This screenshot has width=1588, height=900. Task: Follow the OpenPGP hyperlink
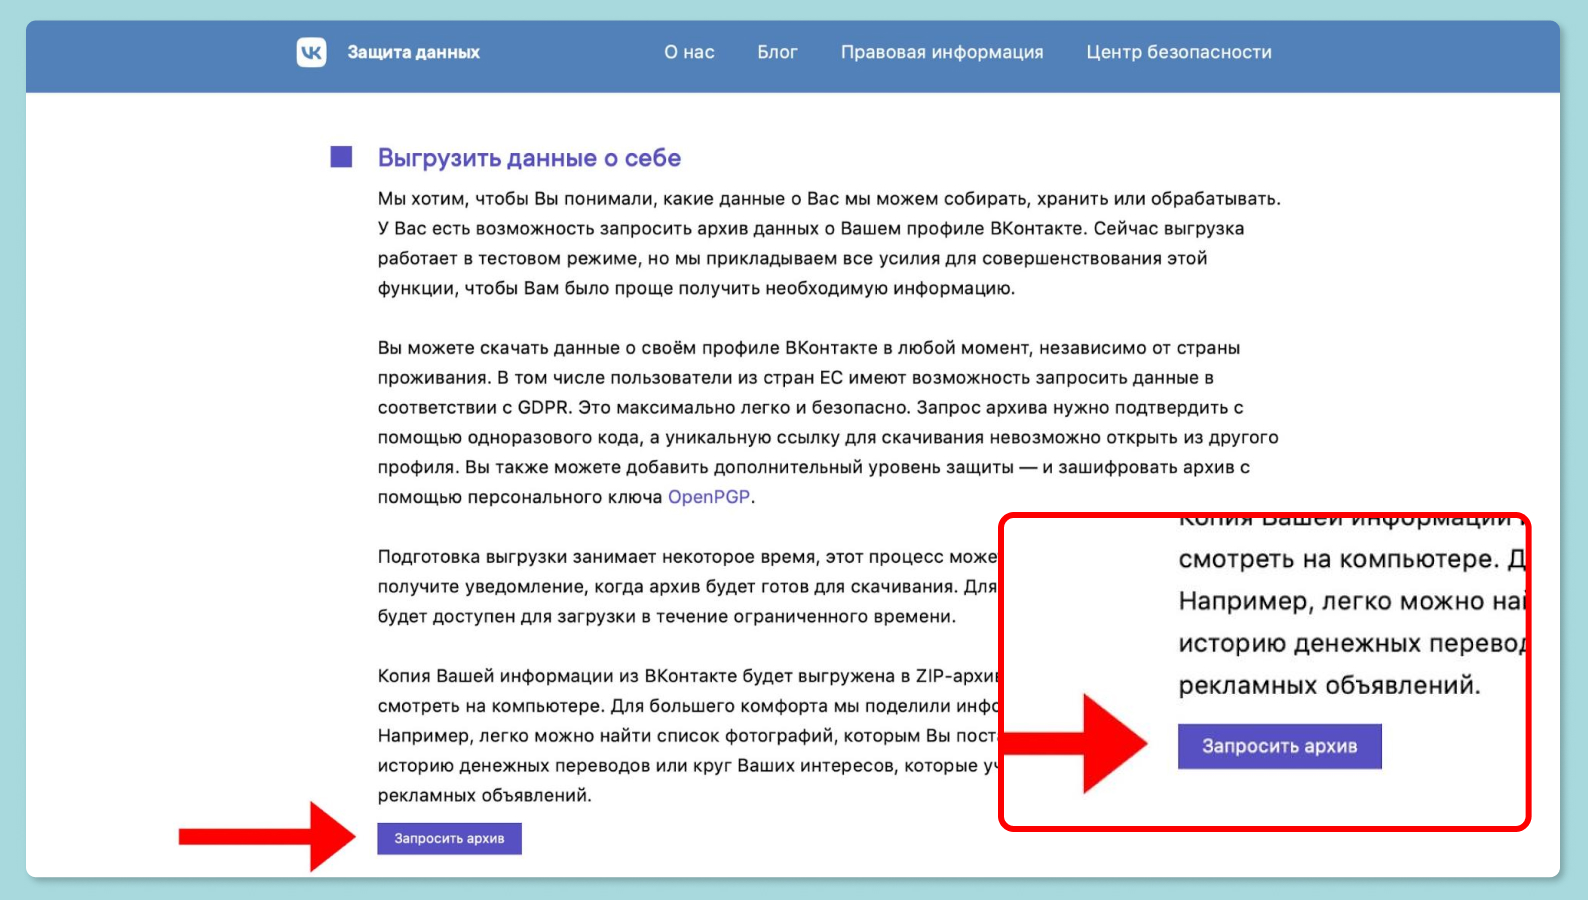click(709, 497)
